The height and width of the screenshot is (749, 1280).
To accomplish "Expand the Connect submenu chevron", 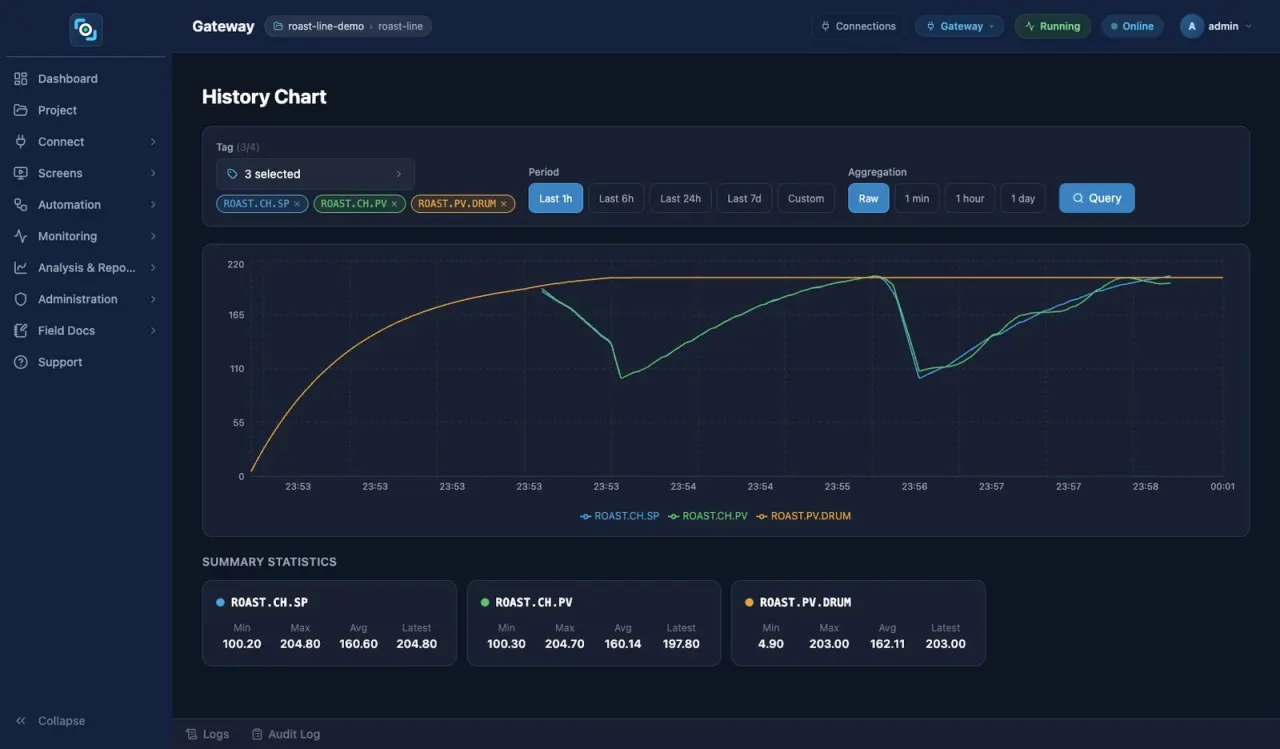I will tap(153, 142).
